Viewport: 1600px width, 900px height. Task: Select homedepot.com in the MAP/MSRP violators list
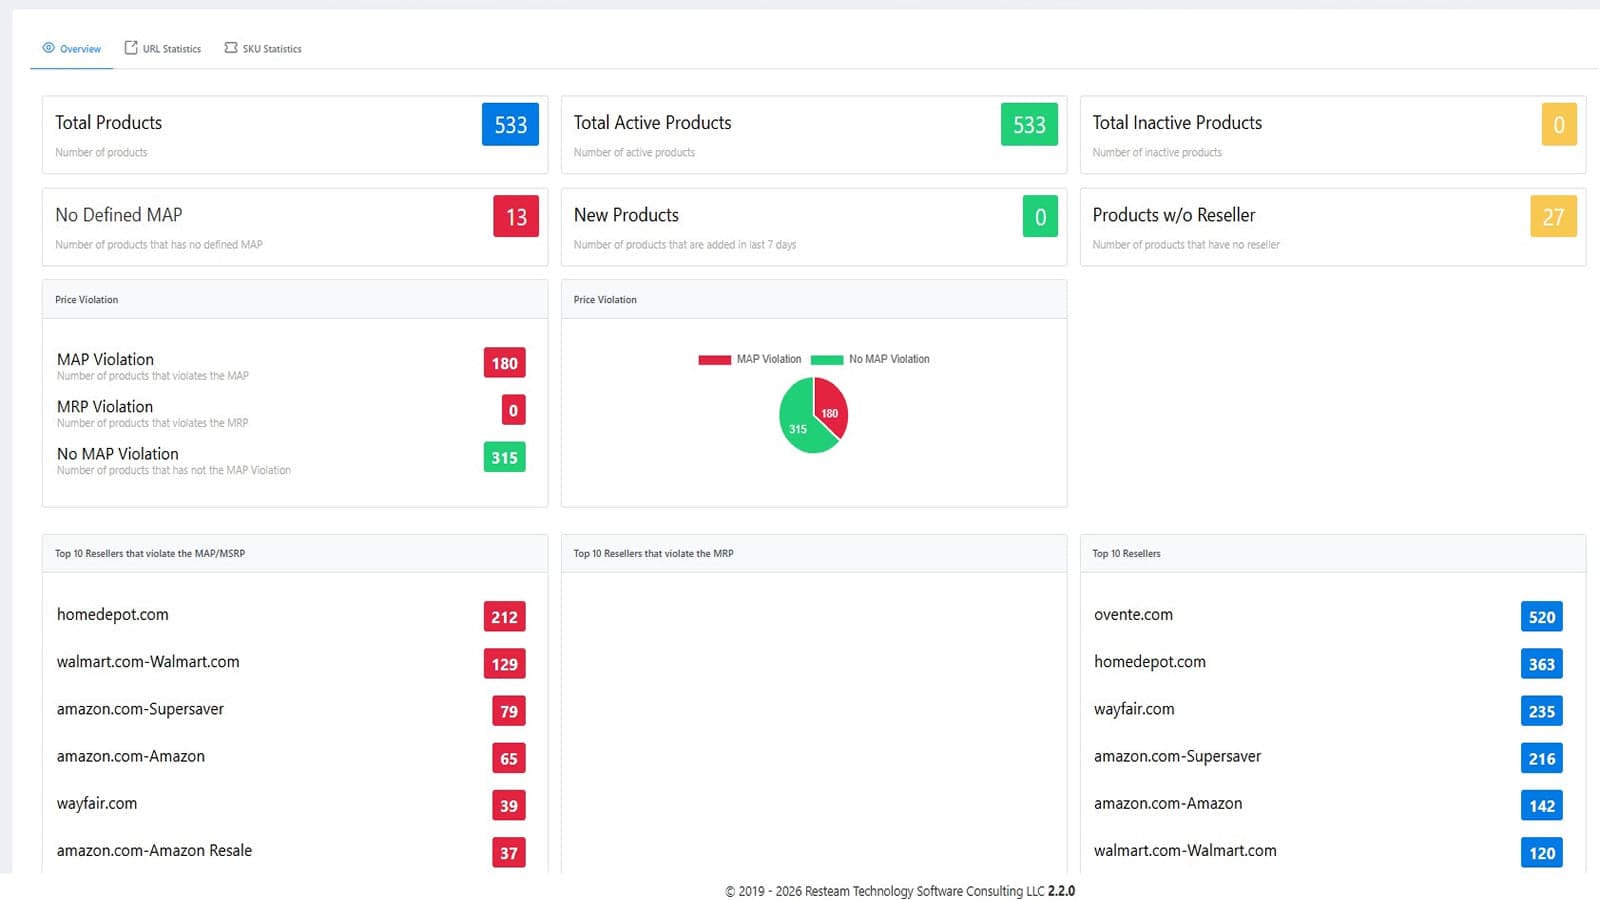click(x=113, y=614)
